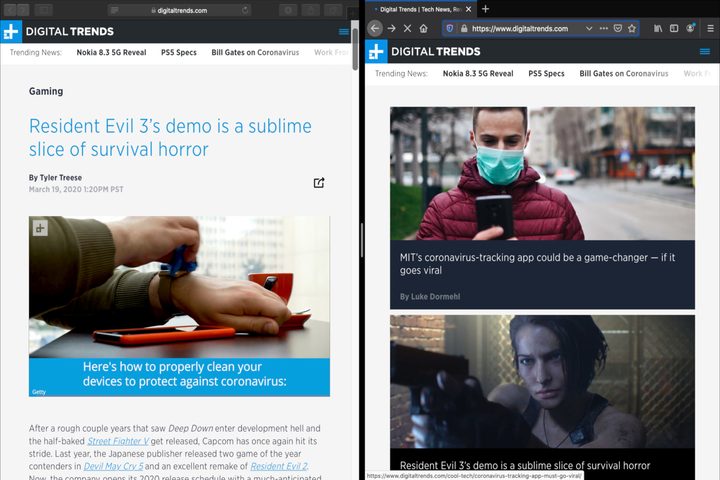Bookmark this page with the star icon
This screenshot has height=480, width=720.
[632, 28]
